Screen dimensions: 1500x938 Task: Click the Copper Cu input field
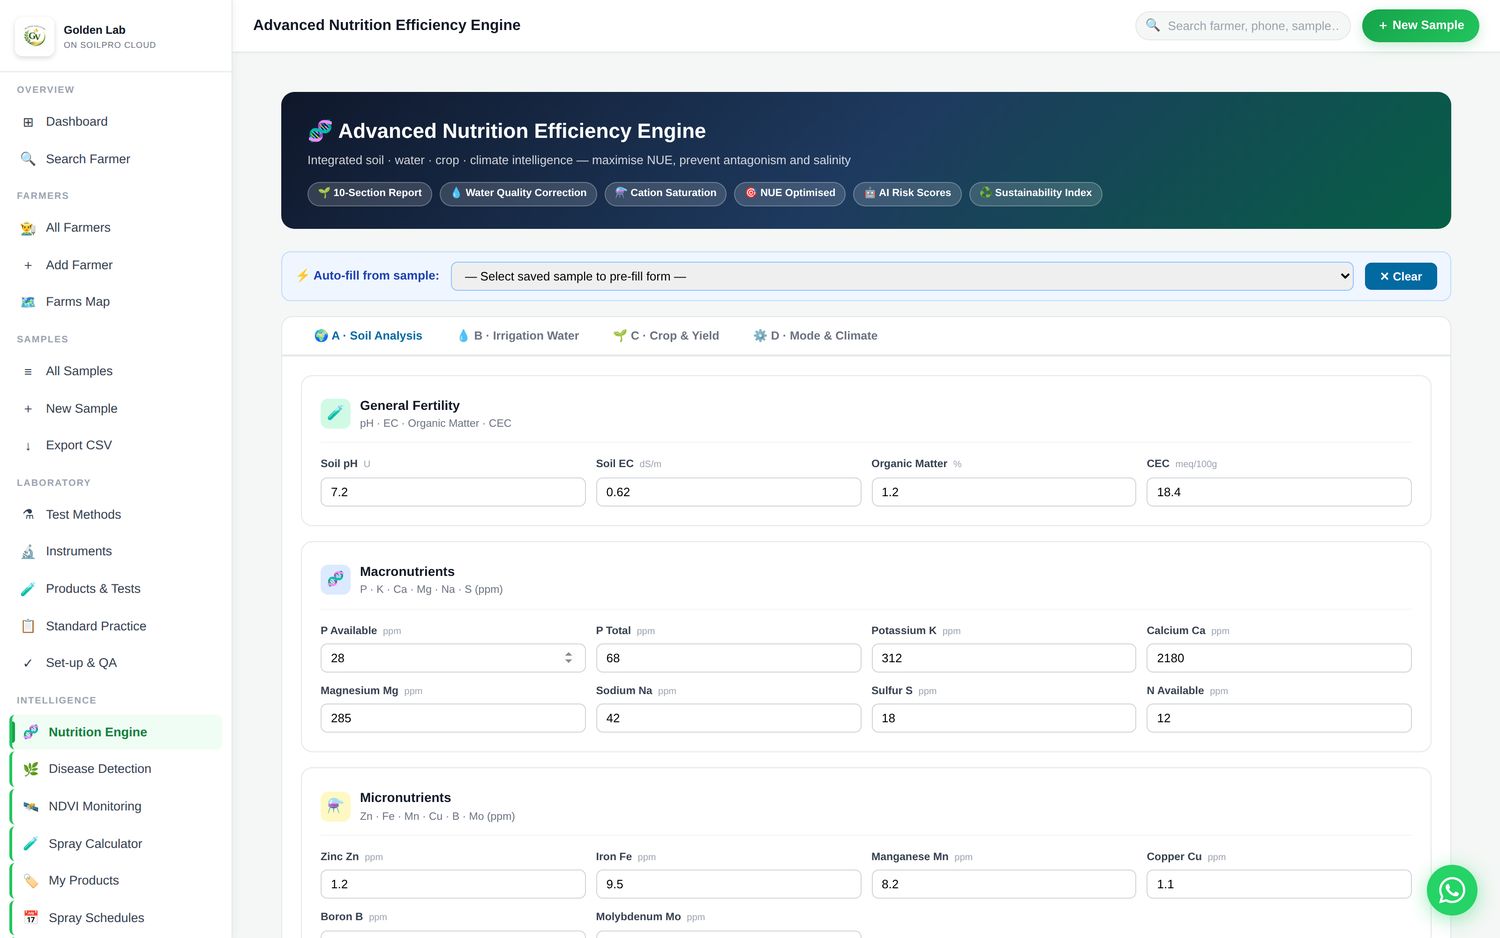pyautogui.click(x=1279, y=884)
